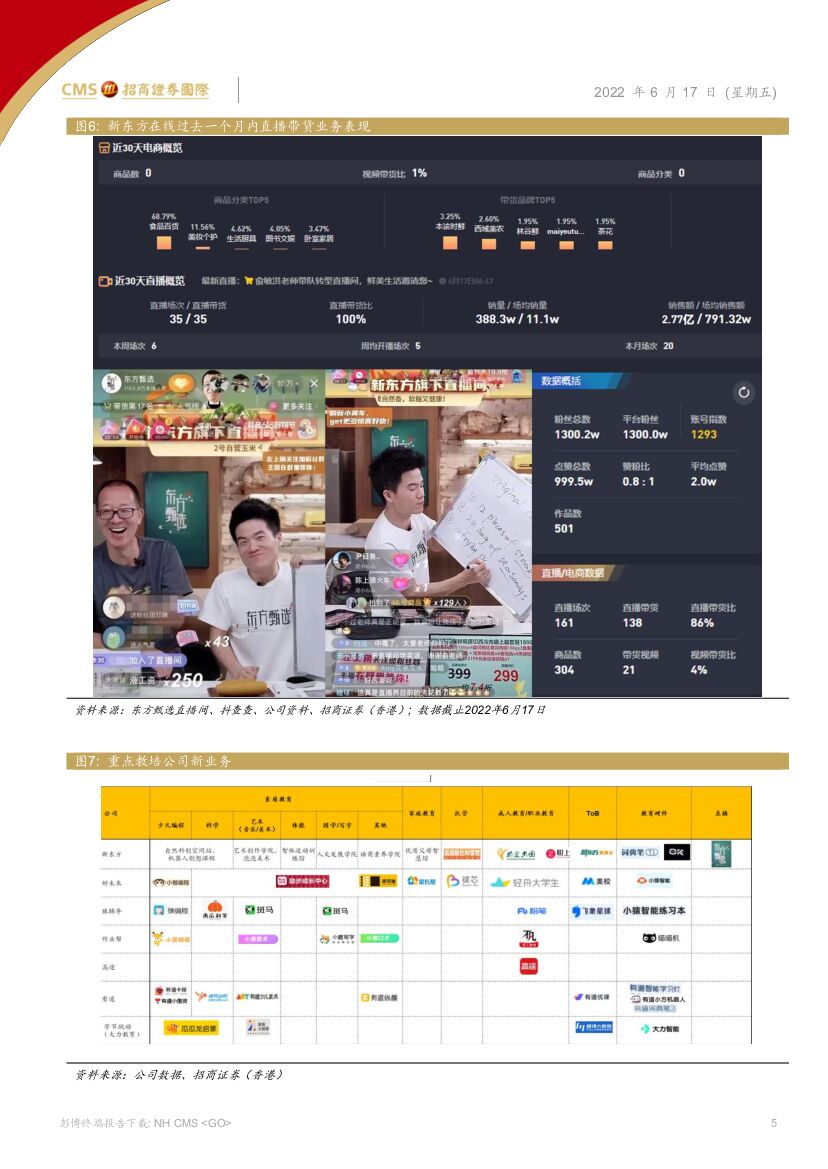Click the 主播 column thumbnail in the 新东方 row
This screenshot has height=1169, width=828.
click(721, 853)
